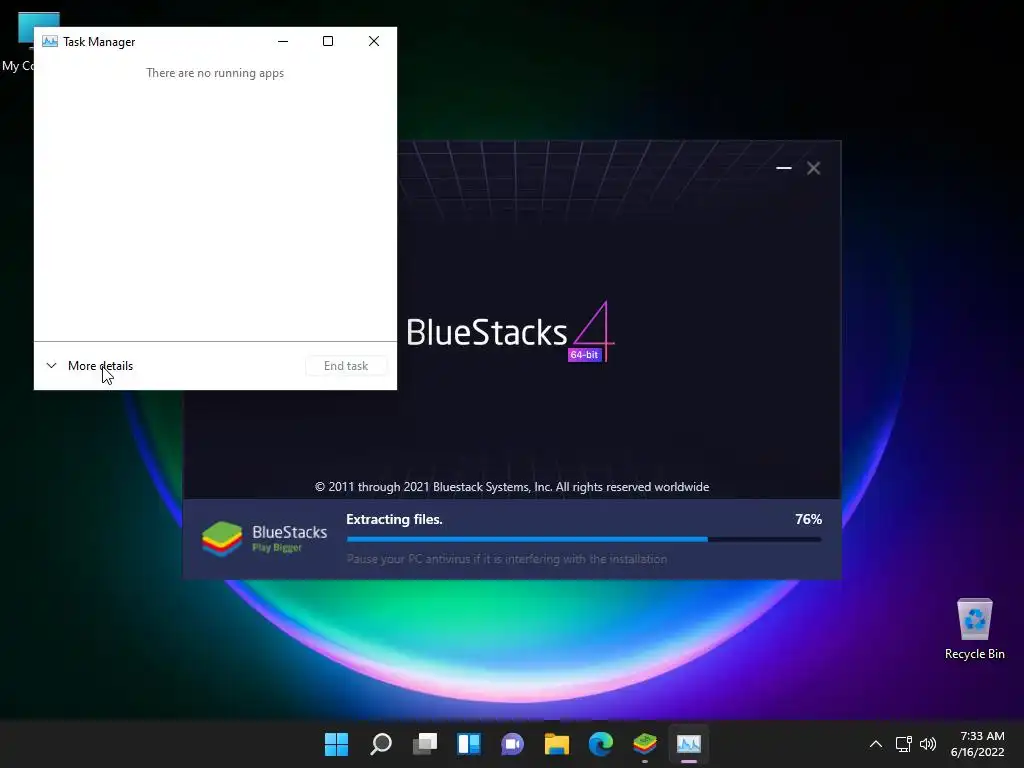The height and width of the screenshot is (768, 1024).
Task: Open clock and date flyout
Action: [978, 744]
